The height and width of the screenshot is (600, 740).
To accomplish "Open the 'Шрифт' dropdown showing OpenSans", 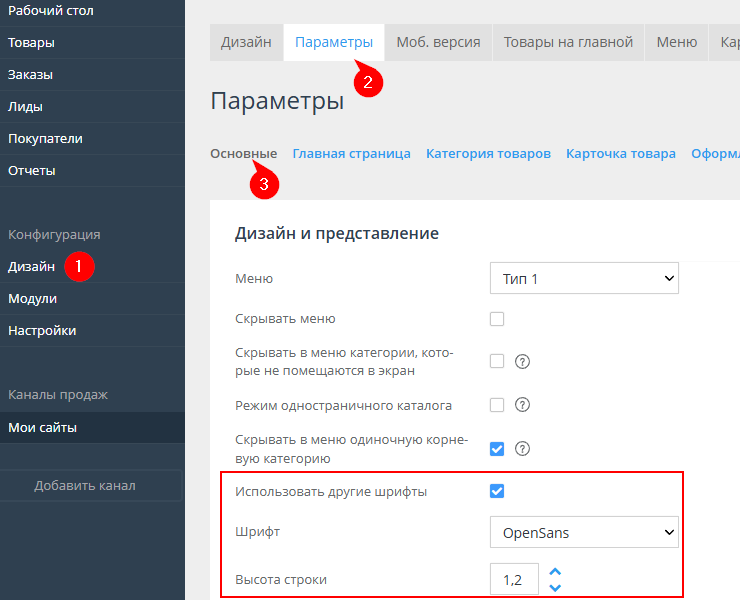I will [584, 532].
